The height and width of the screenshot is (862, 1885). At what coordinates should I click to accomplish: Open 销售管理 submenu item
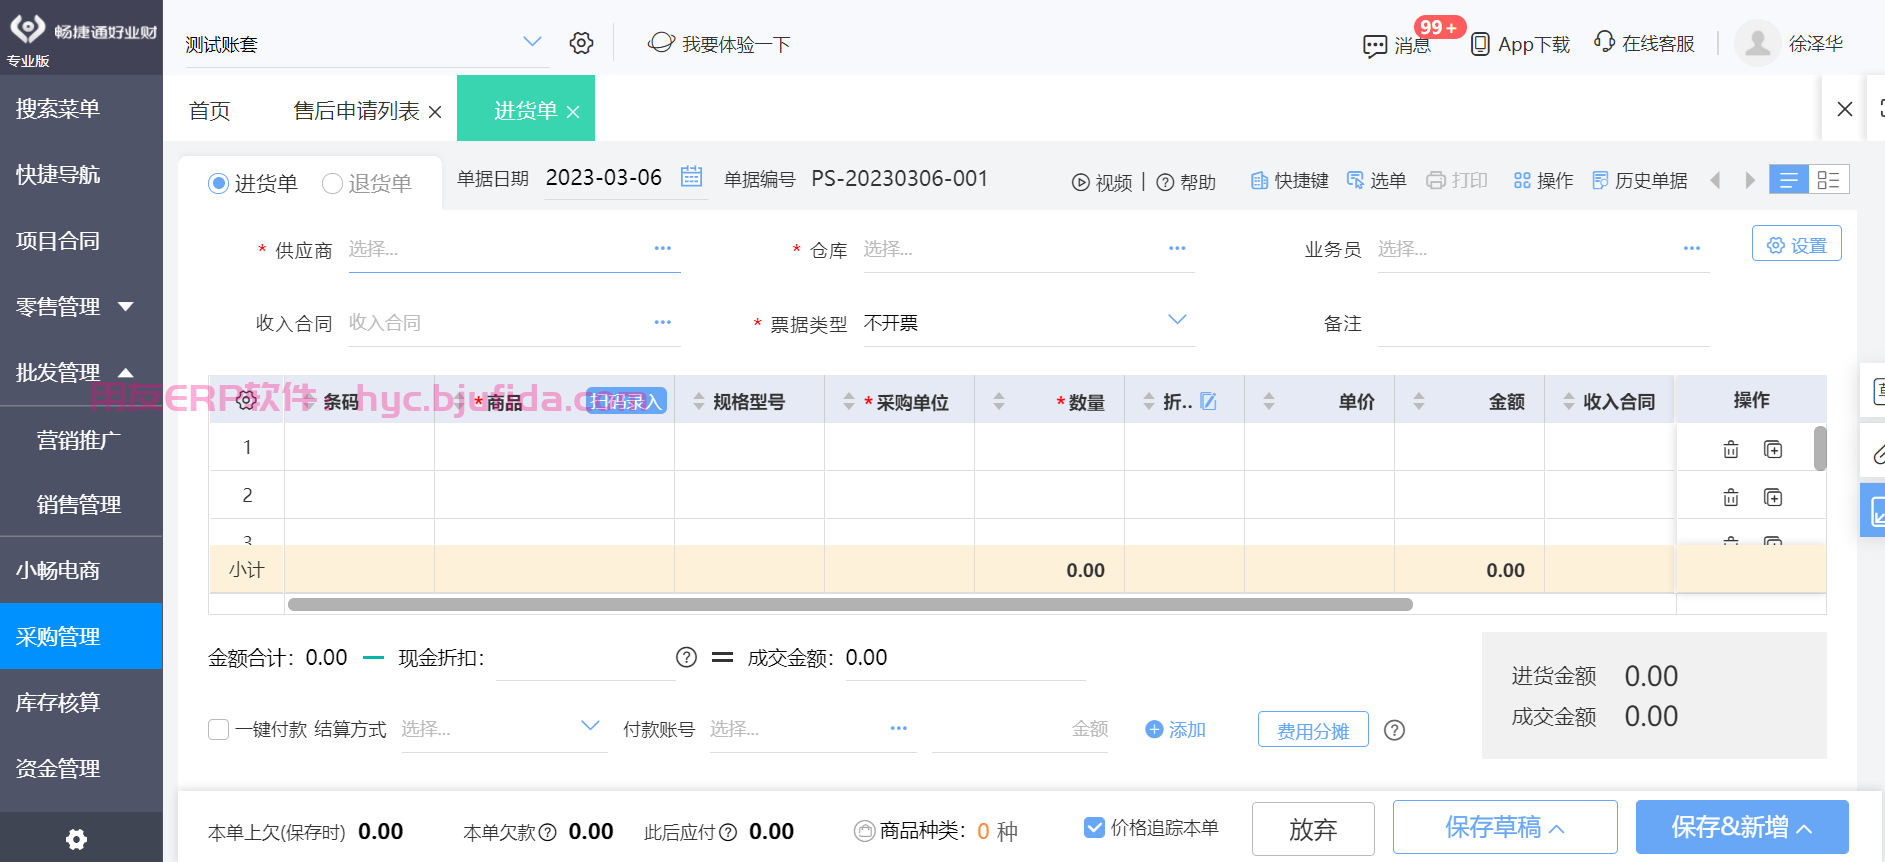pyautogui.click(x=81, y=504)
